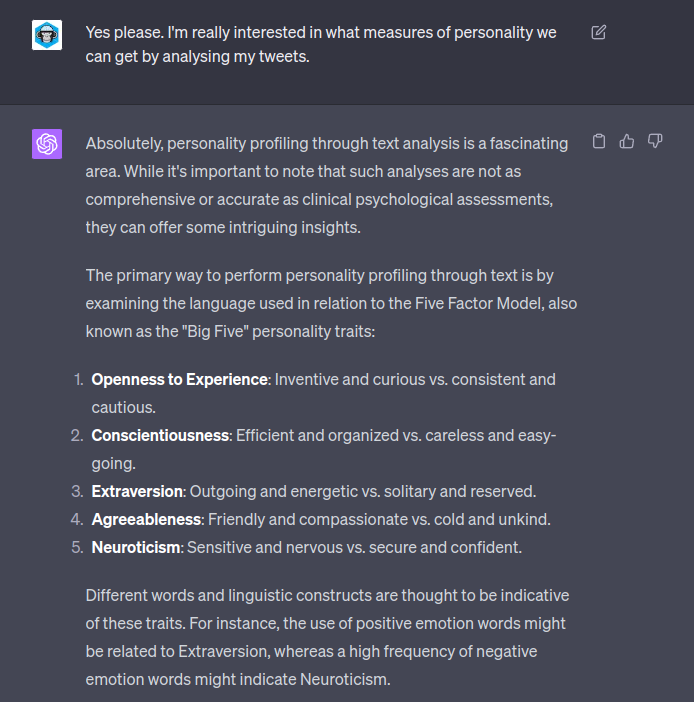Image resolution: width=694 pixels, height=702 pixels.
Task: Select the bold 'Agreeableness' term
Action: pyautogui.click(x=146, y=519)
